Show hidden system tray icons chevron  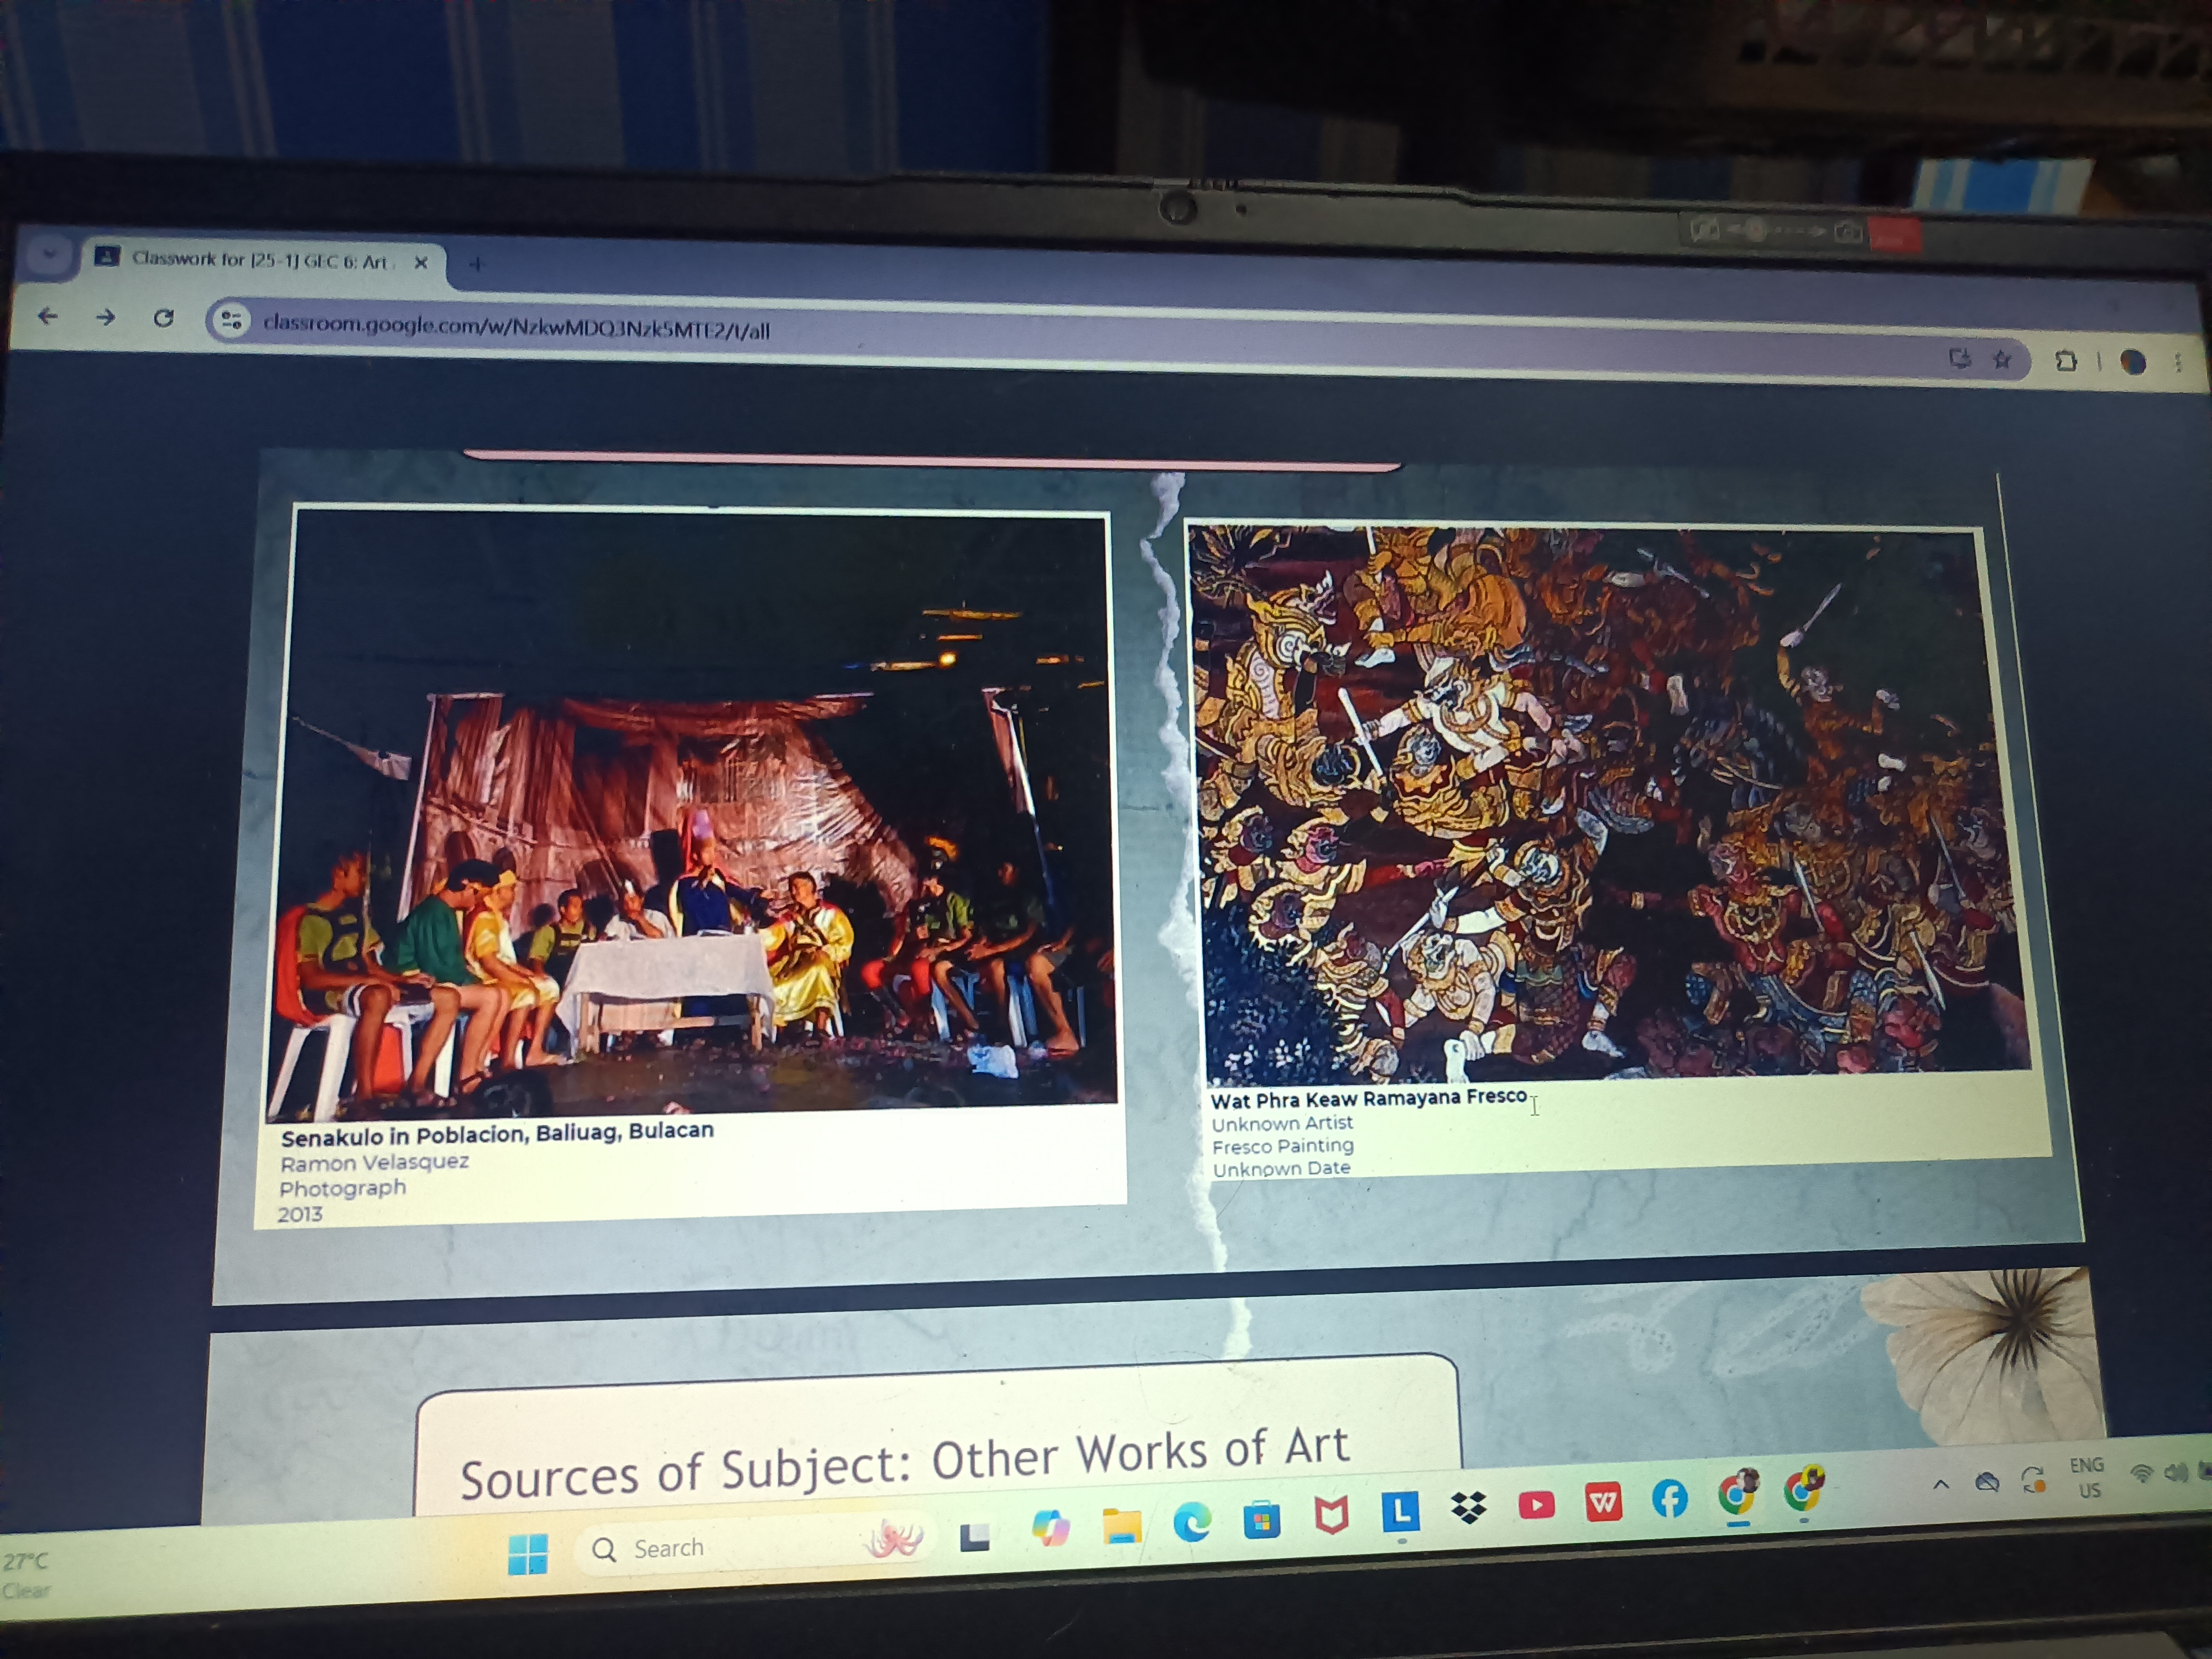coord(1941,1484)
